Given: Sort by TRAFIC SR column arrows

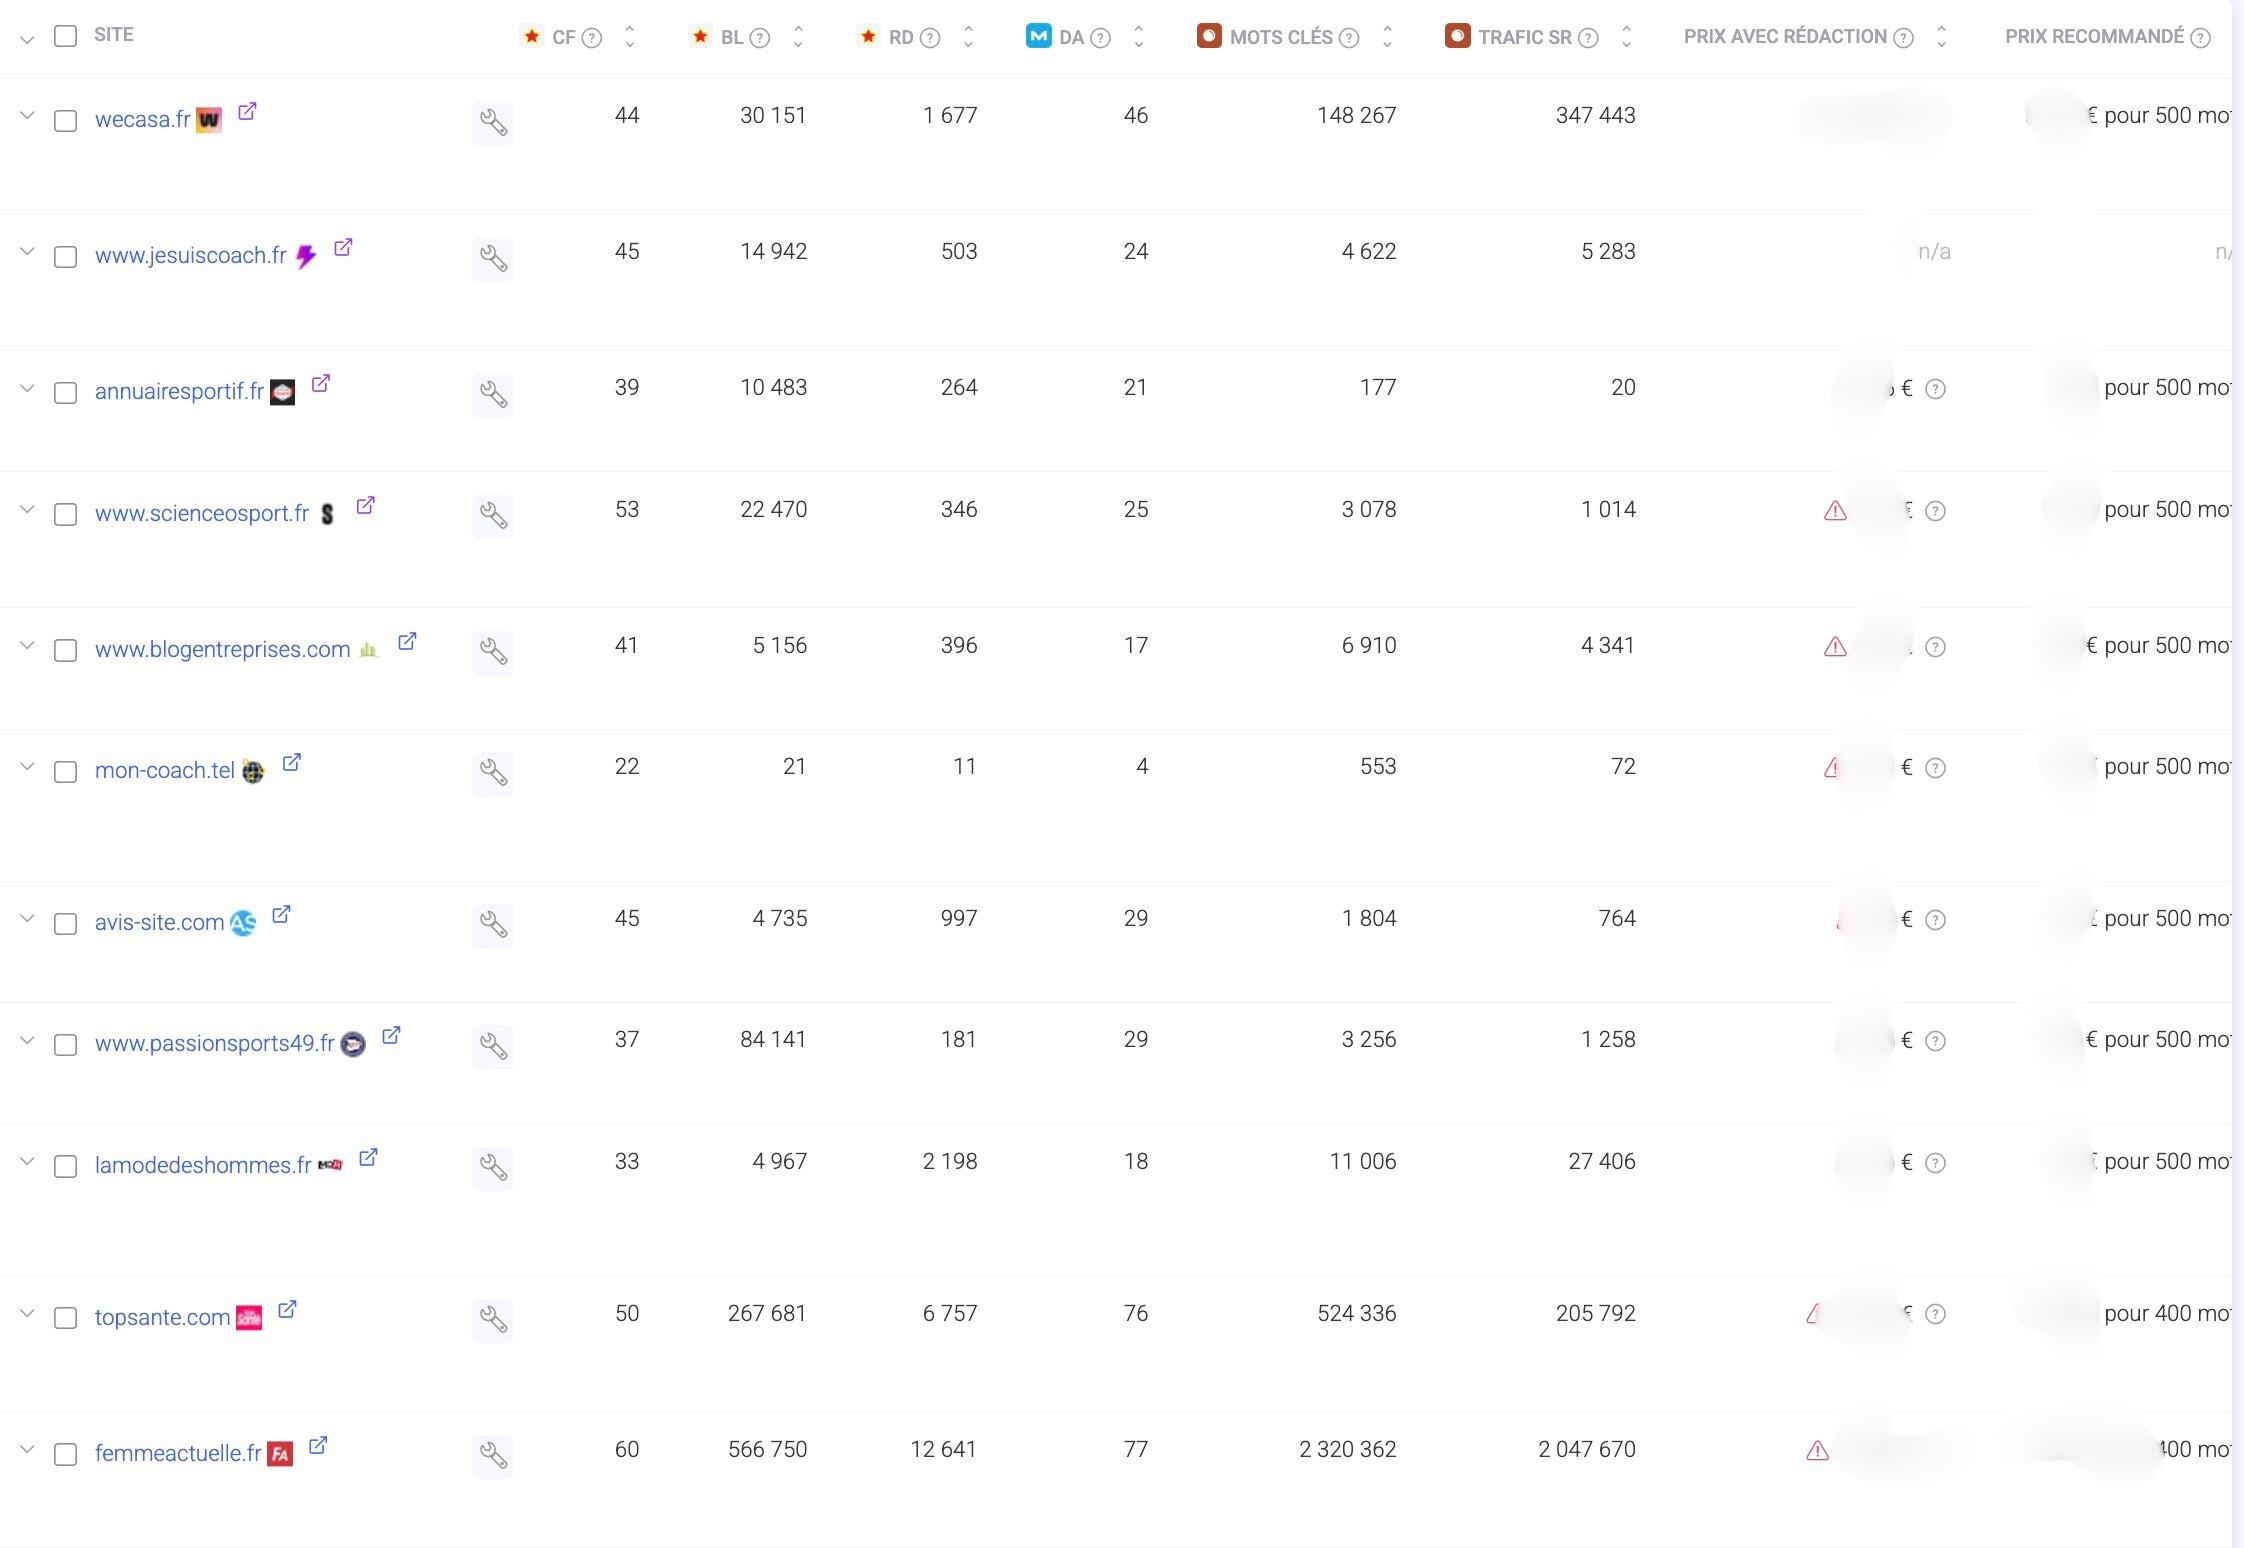Looking at the screenshot, I should click(1626, 37).
